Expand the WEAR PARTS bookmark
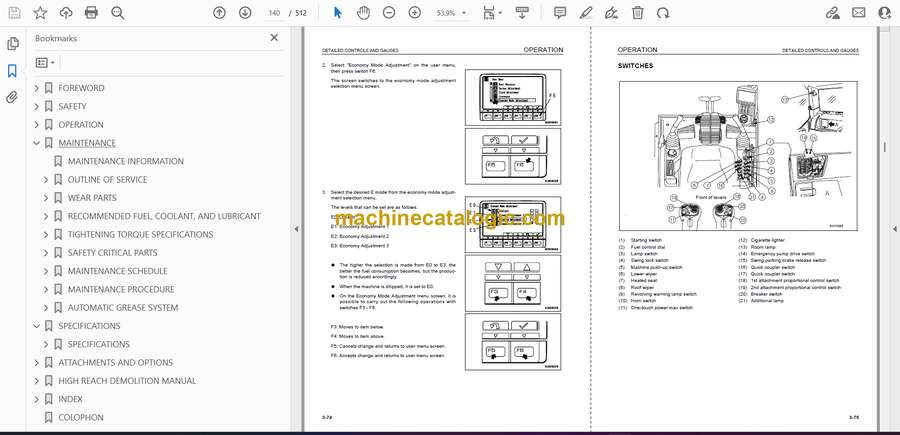 pyautogui.click(x=46, y=198)
